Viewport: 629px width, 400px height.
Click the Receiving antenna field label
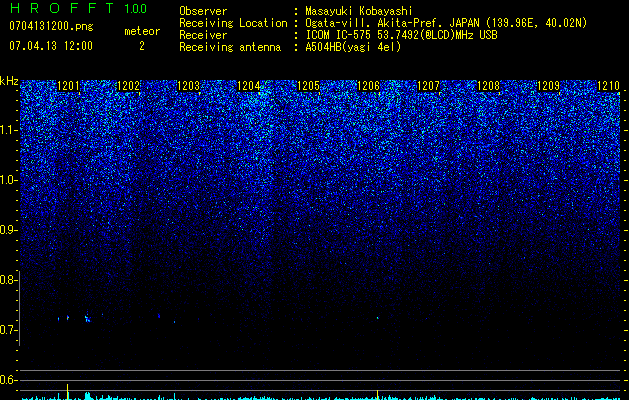point(230,47)
